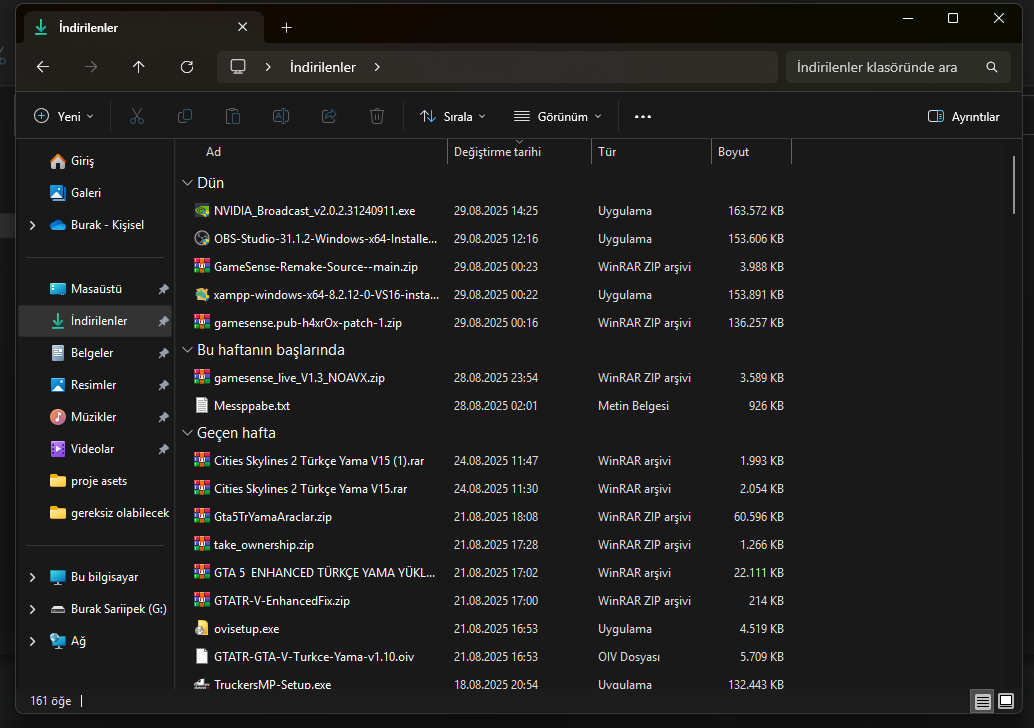Collapse the Dün file group
This screenshot has height=728, width=1034.
click(x=186, y=183)
